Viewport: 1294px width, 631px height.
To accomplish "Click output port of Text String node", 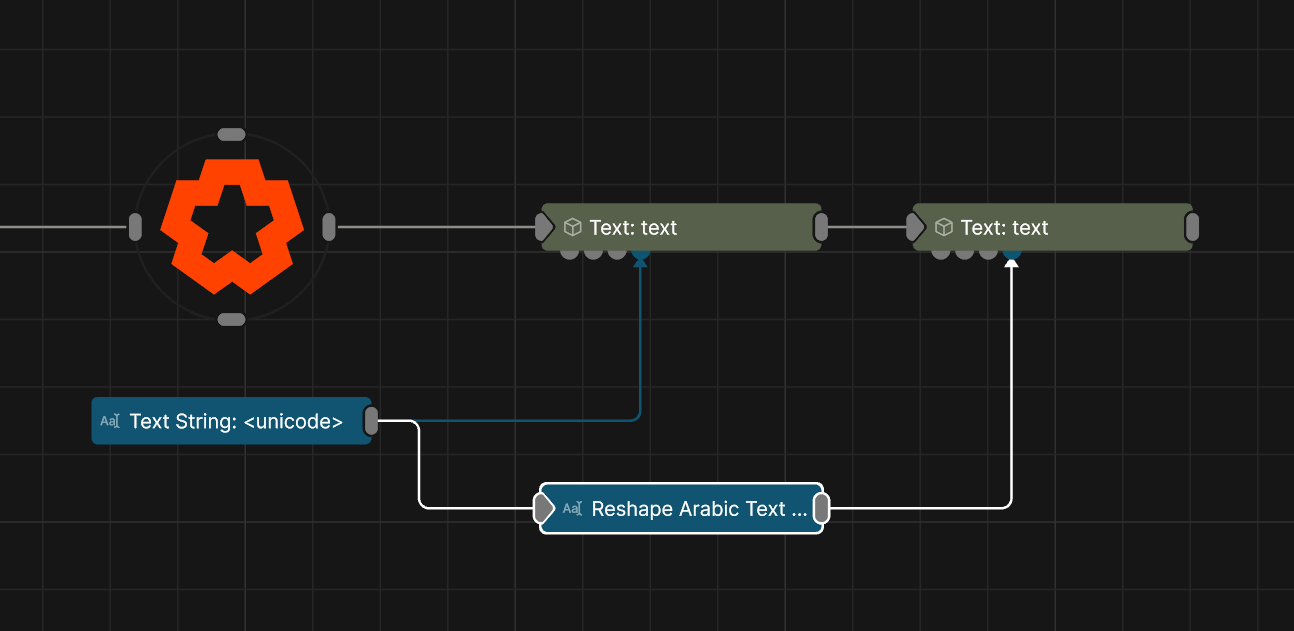I will pos(371,421).
